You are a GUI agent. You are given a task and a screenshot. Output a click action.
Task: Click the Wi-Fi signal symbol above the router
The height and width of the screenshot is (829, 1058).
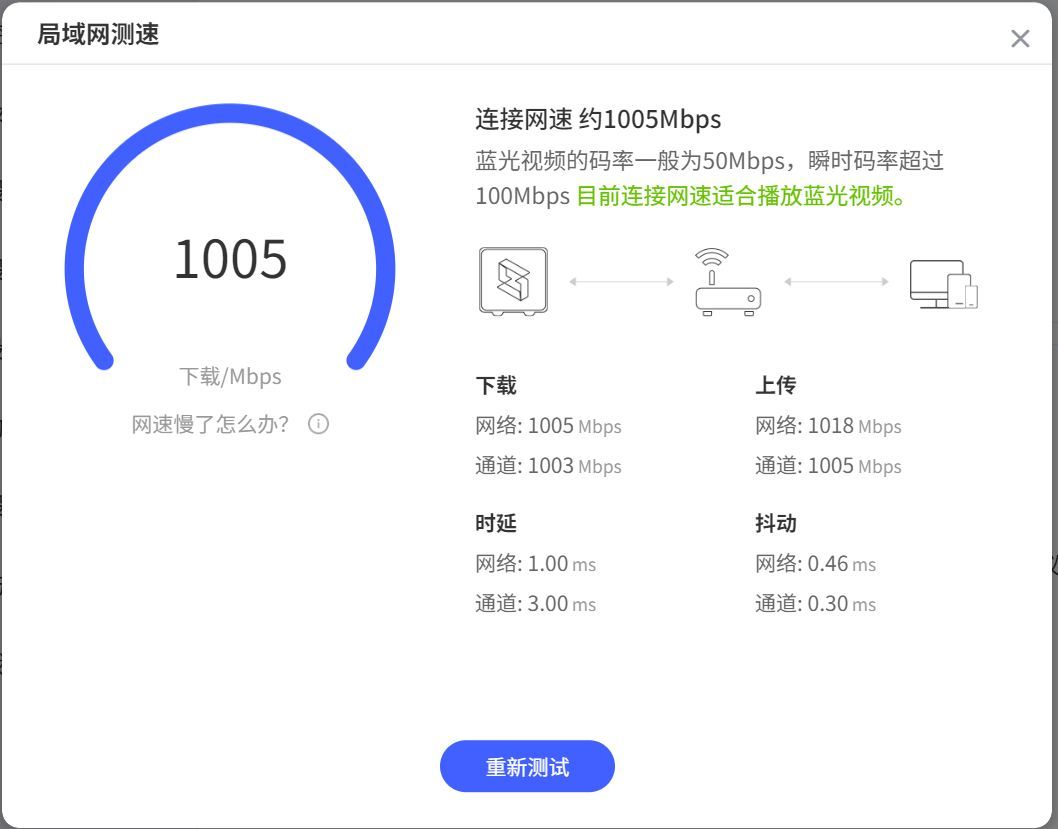tap(711, 254)
